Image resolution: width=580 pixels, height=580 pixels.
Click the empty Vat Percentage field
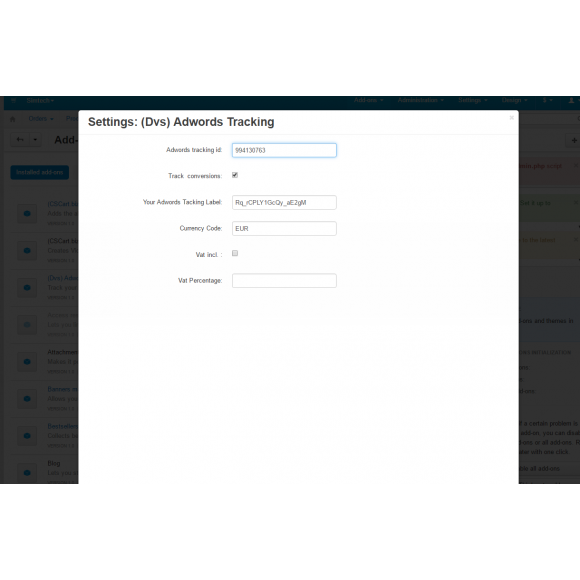(x=284, y=280)
